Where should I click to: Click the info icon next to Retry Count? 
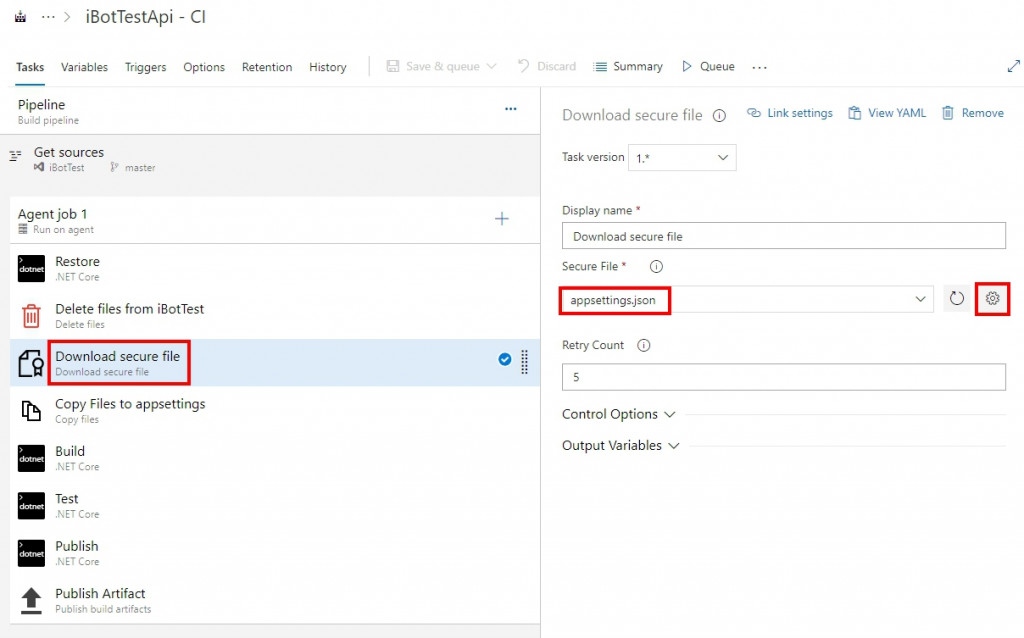[643, 346]
